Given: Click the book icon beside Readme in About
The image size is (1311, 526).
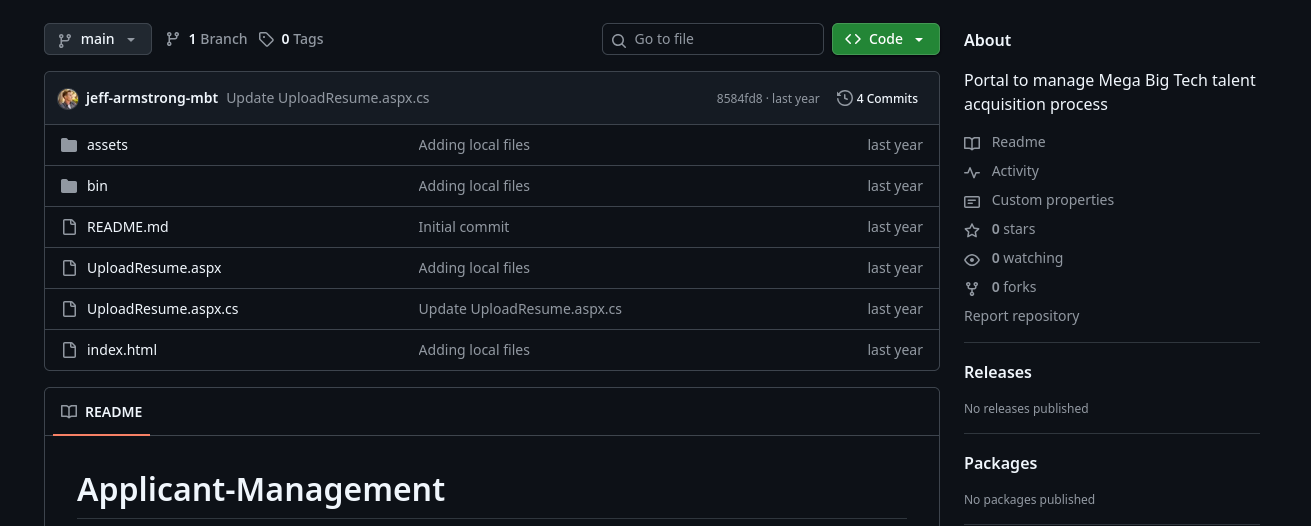Looking at the screenshot, I should click(972, 143).
